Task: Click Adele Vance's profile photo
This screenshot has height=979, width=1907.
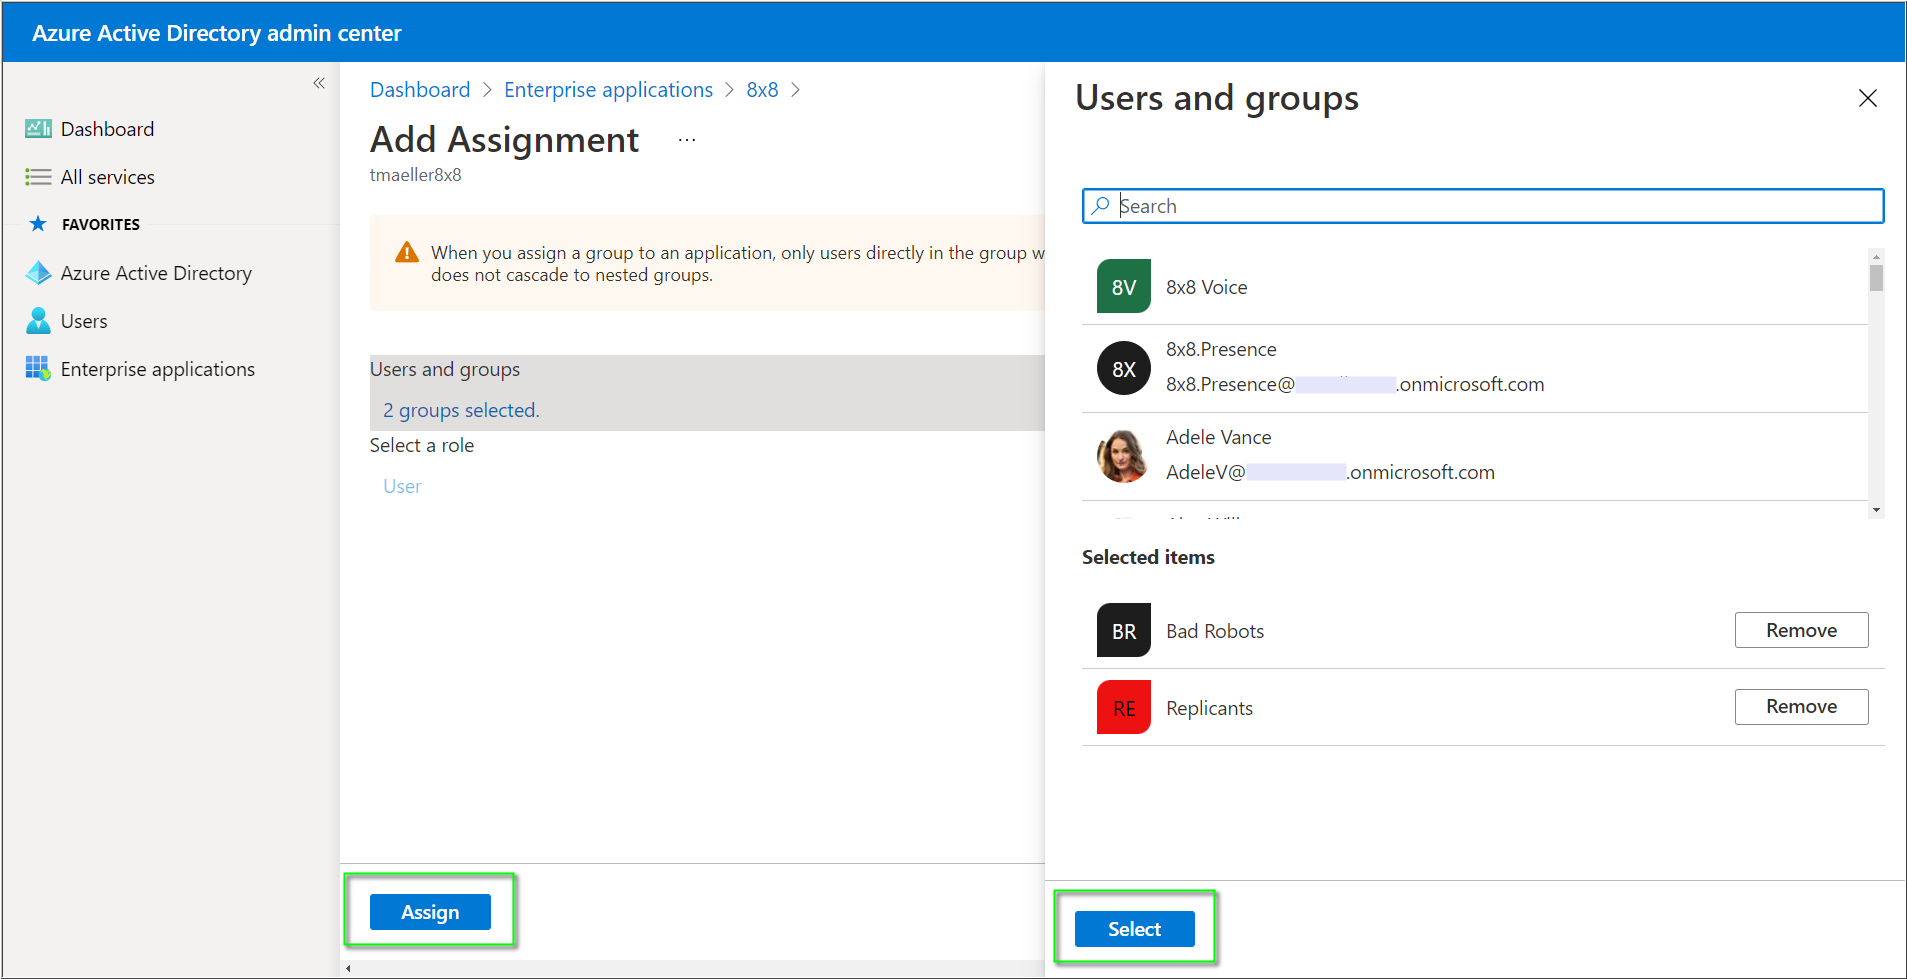Action: coord(1124,456)
